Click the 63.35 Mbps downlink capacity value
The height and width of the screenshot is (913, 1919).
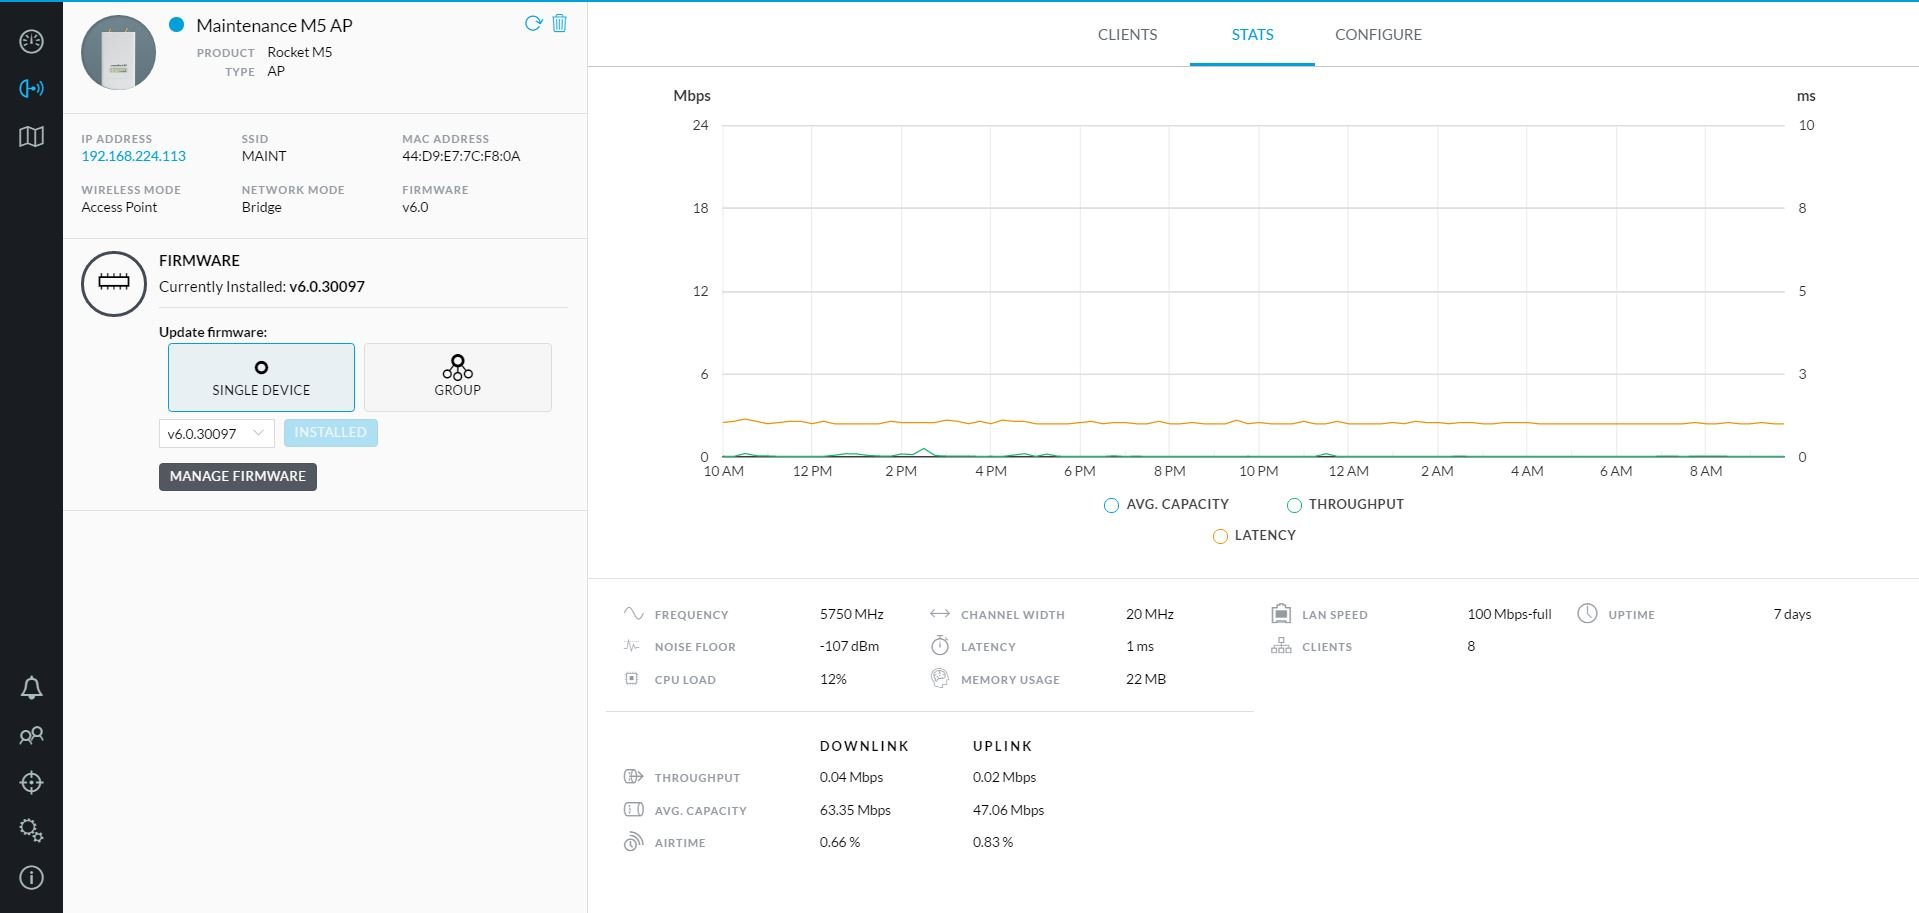pos(855,810)
